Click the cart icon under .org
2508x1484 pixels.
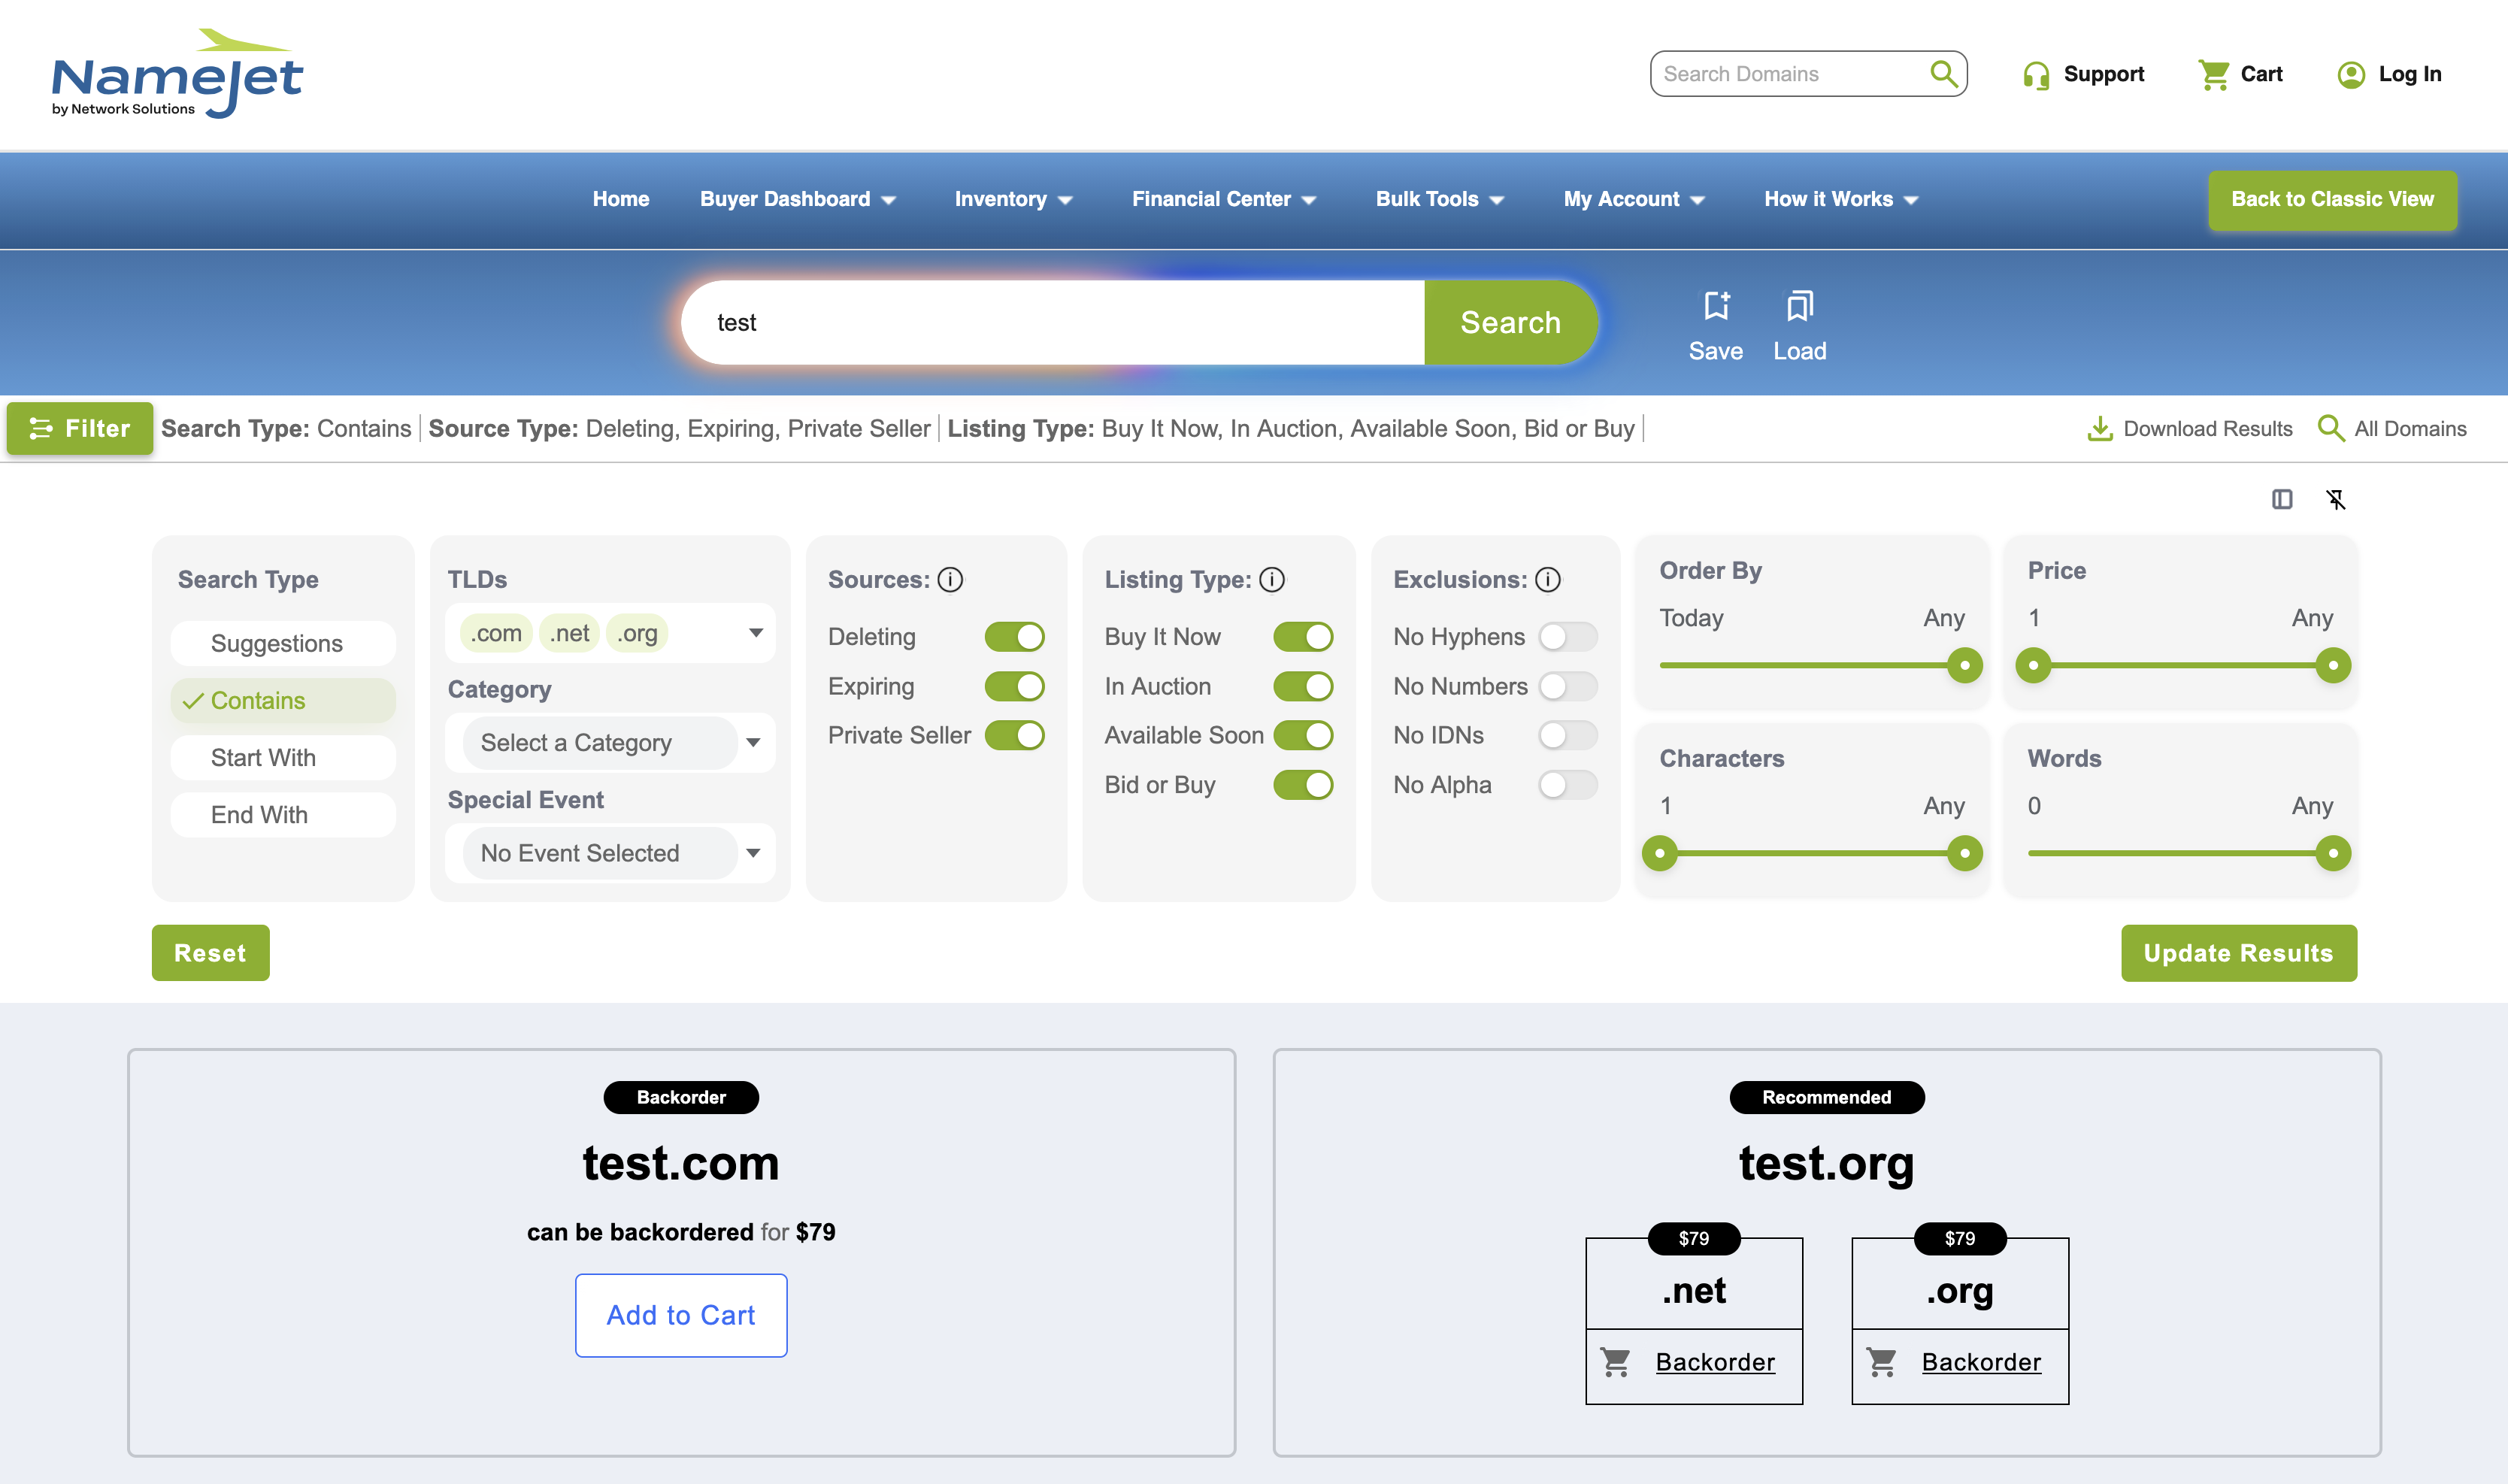(1882, 1362)
